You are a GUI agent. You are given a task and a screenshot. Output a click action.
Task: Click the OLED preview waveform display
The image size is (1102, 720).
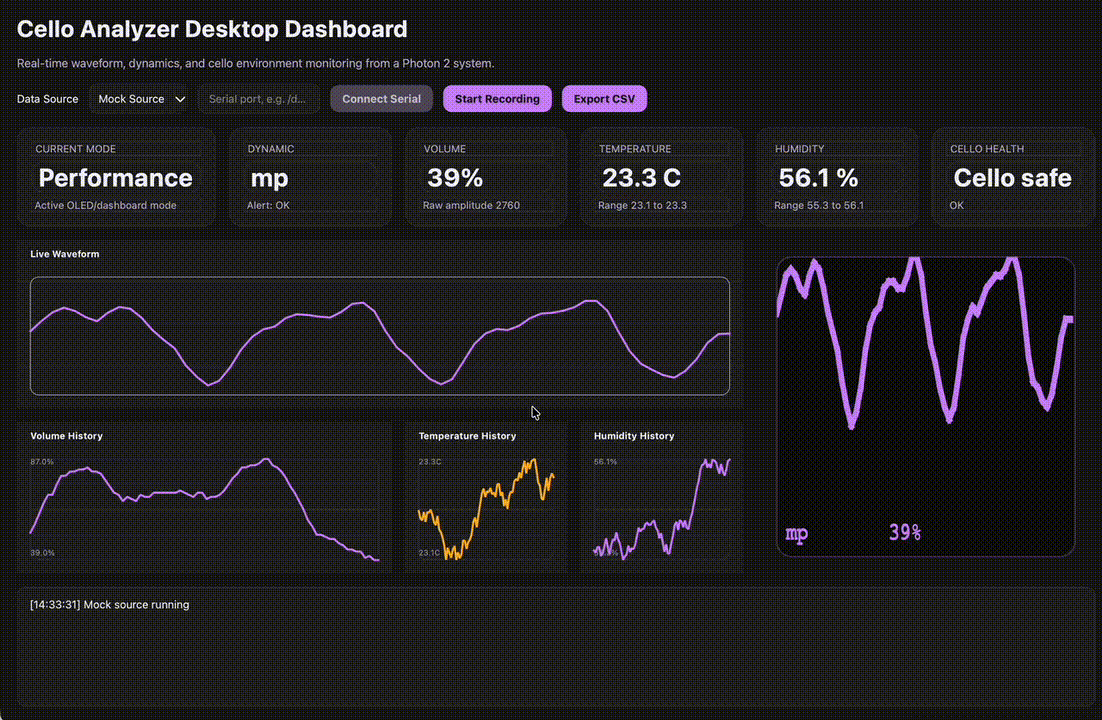pos(926,406)
